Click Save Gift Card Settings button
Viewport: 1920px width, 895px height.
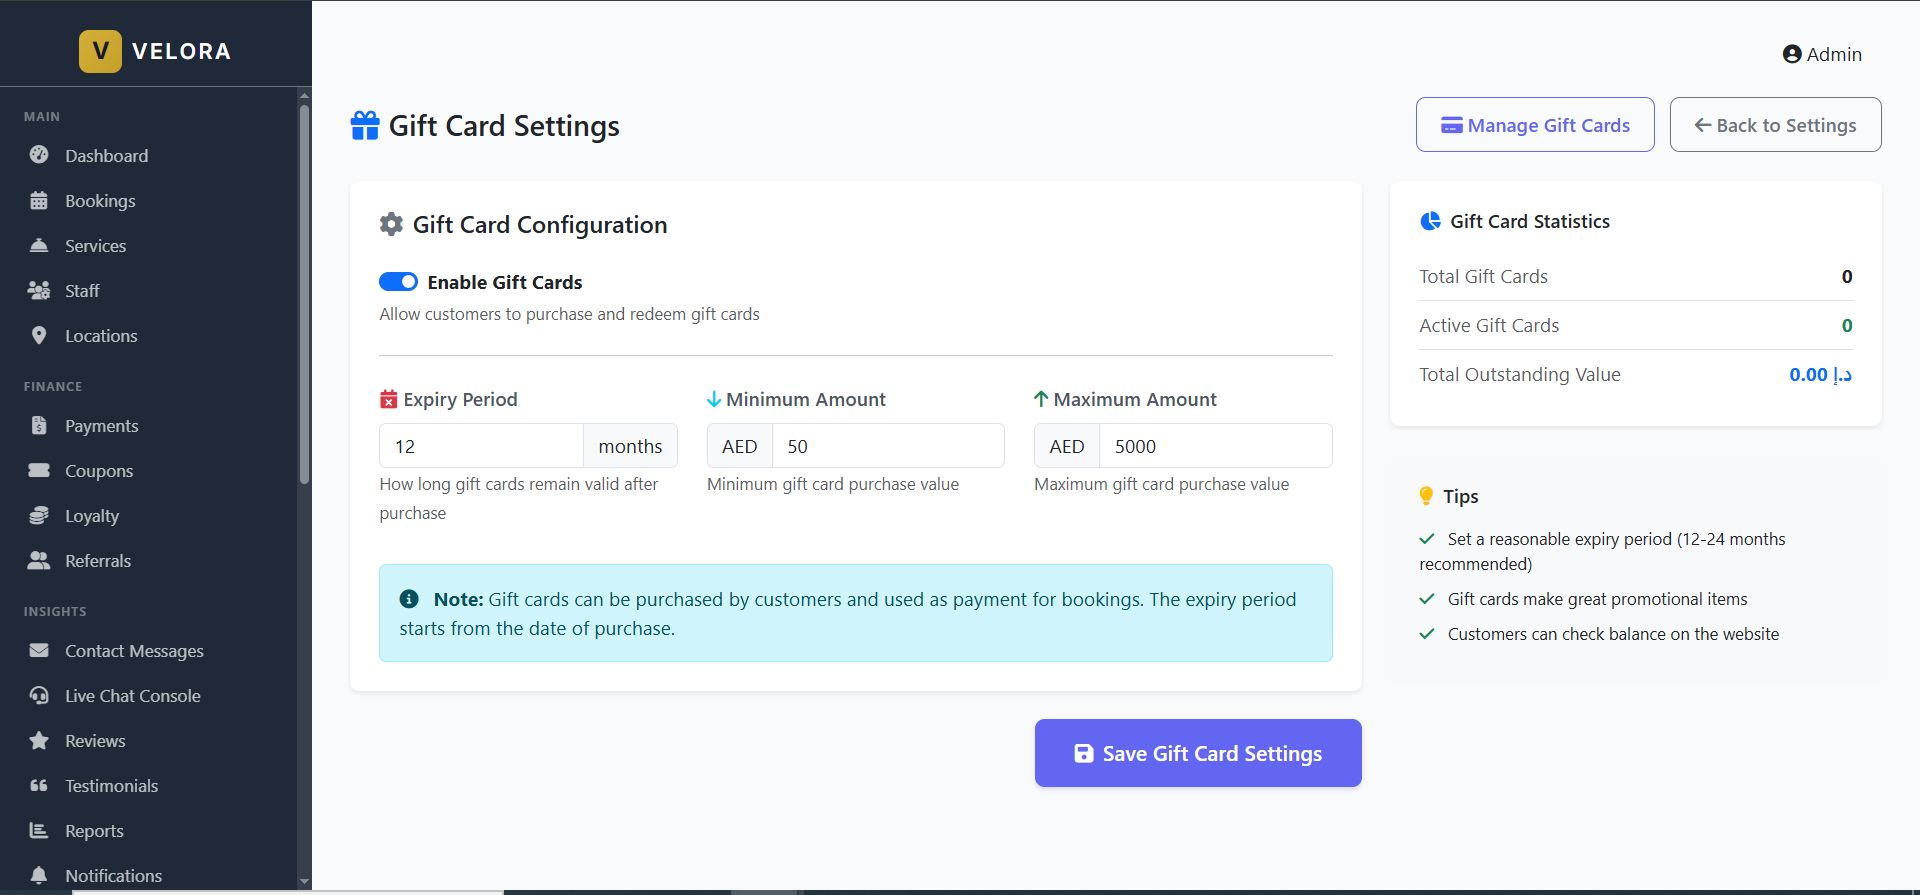pyautogui.click(x=1198, y=753)
